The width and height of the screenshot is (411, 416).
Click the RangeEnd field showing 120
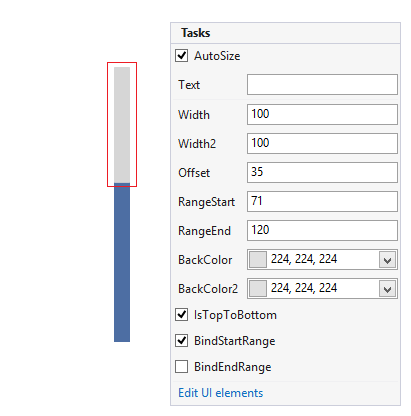point(322,230)
